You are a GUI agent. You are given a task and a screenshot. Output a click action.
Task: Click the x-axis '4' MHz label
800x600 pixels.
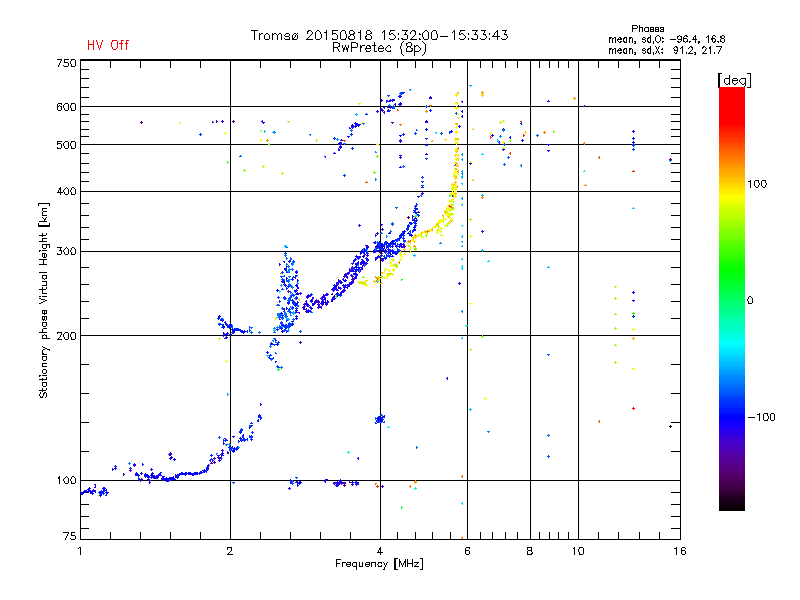tap(380, 551)
